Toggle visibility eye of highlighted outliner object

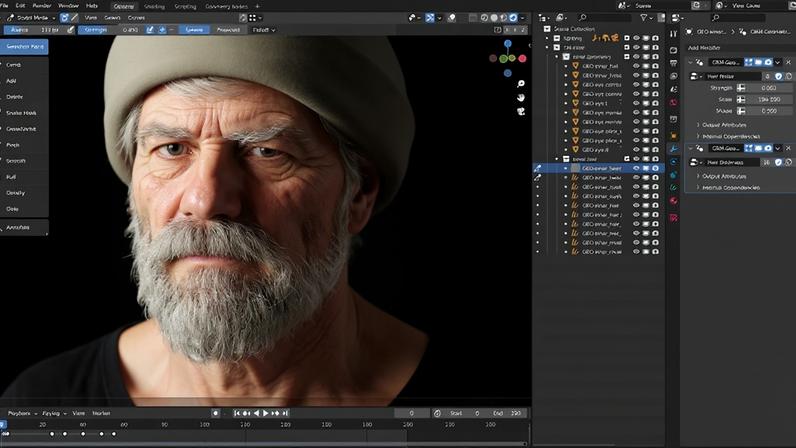click(637, 168)
